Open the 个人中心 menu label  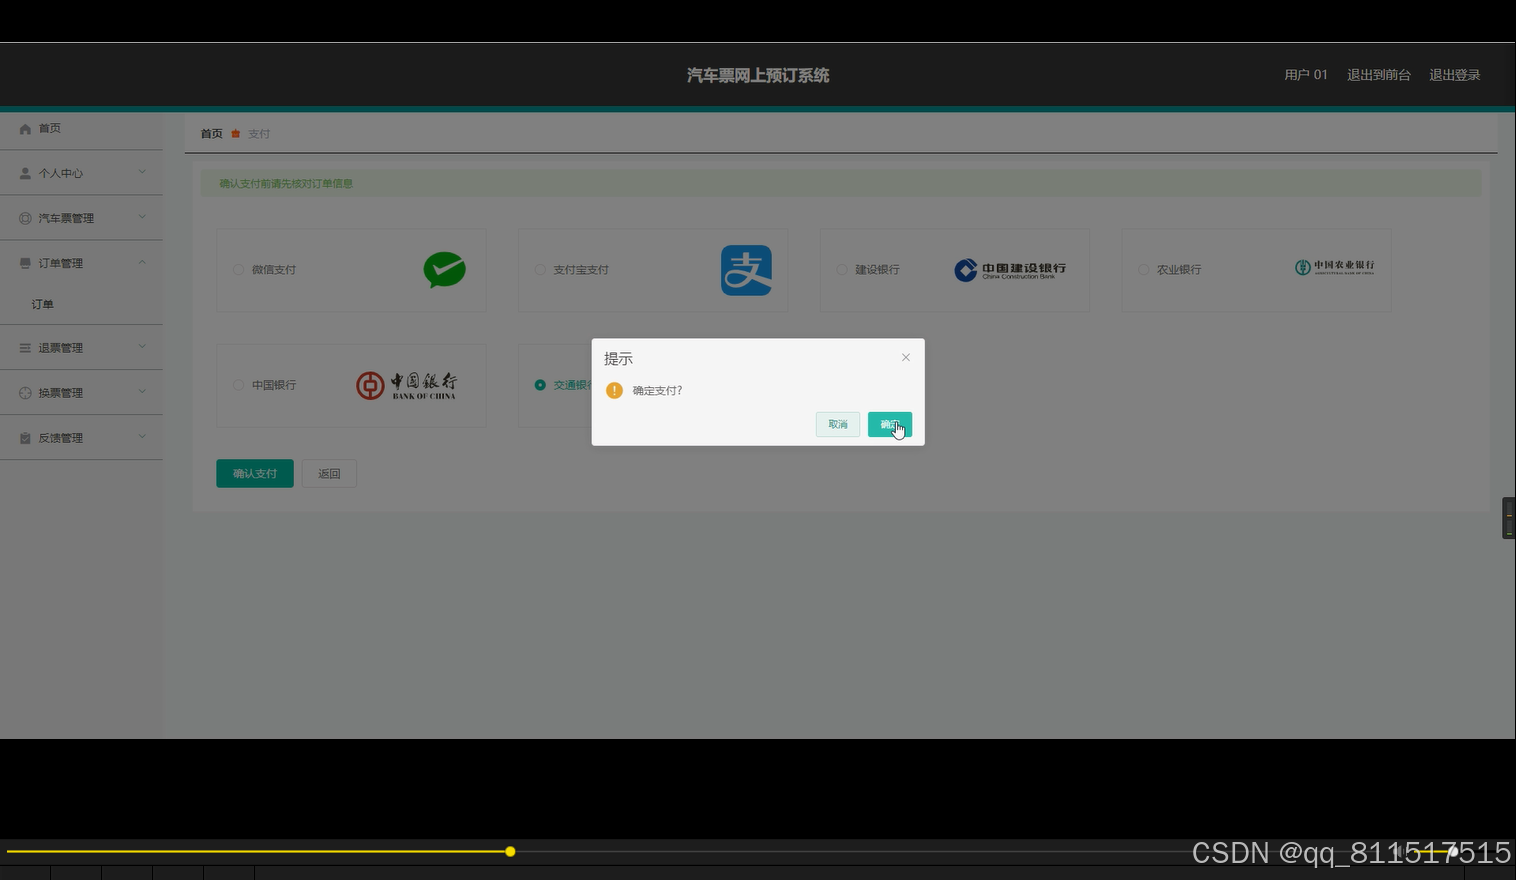(61, 174)
